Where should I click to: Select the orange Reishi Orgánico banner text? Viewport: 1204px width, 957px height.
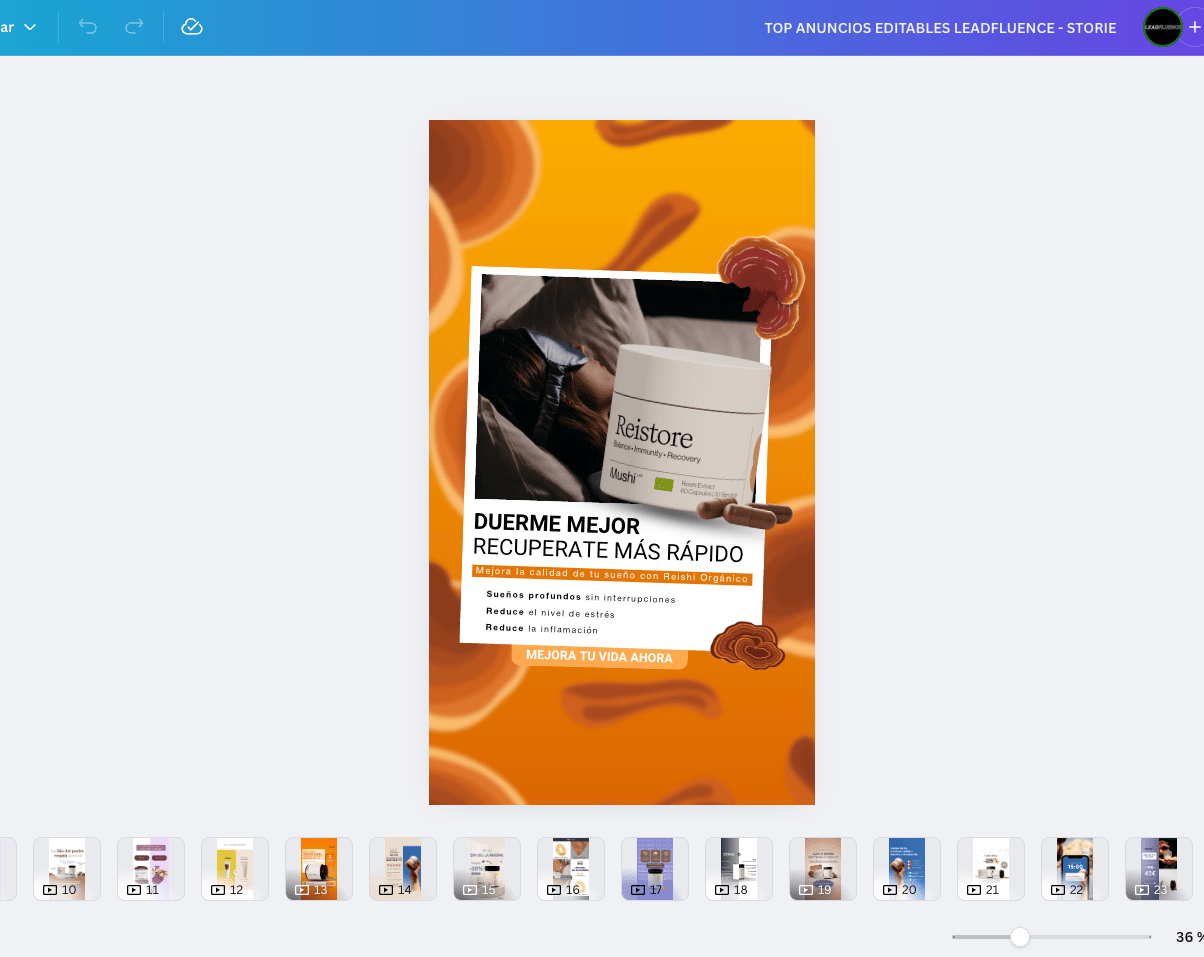(x=612, y=574)
